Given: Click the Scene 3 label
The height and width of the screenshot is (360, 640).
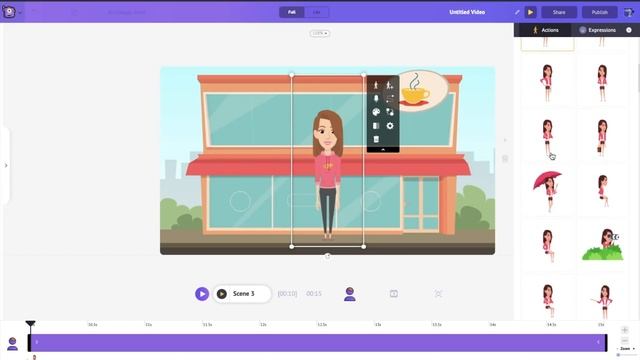Looking at the screenshot, I should pyautogui.click(x=243, y=293).
